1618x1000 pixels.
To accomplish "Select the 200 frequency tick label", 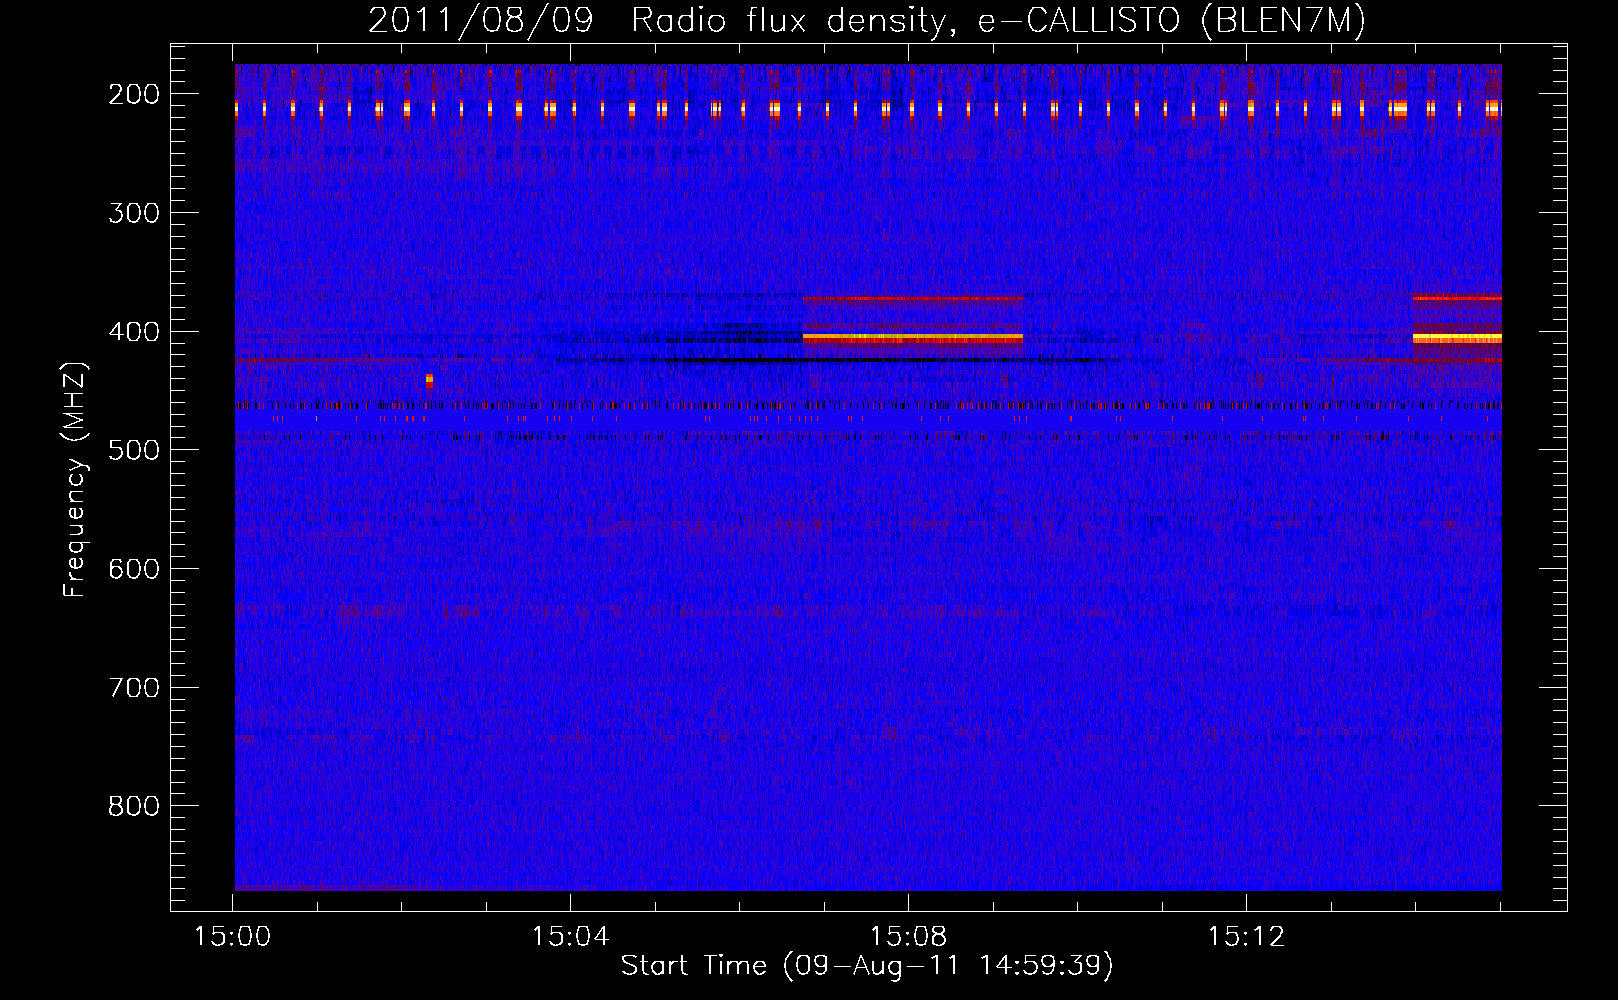I will (x=134, y=94).
